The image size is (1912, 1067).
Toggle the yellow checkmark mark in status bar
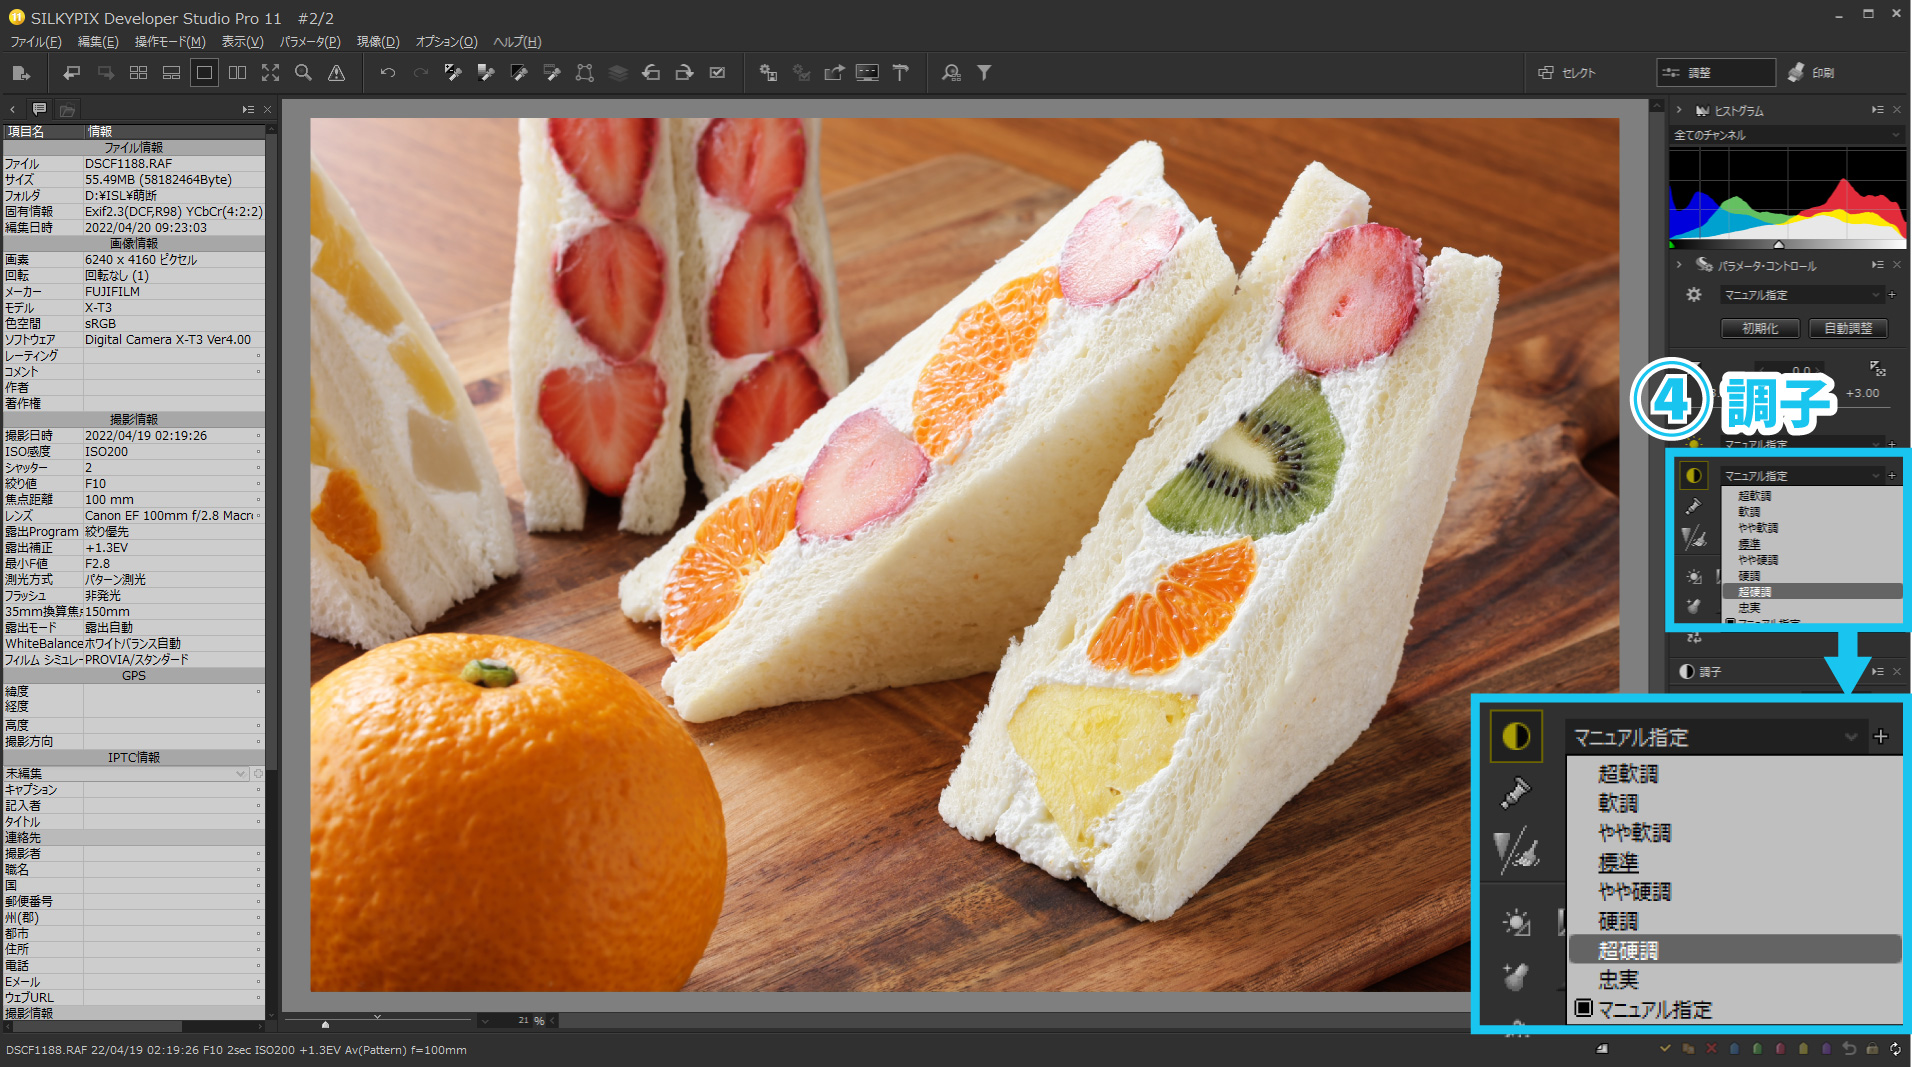click(x=1665, y=1049)
